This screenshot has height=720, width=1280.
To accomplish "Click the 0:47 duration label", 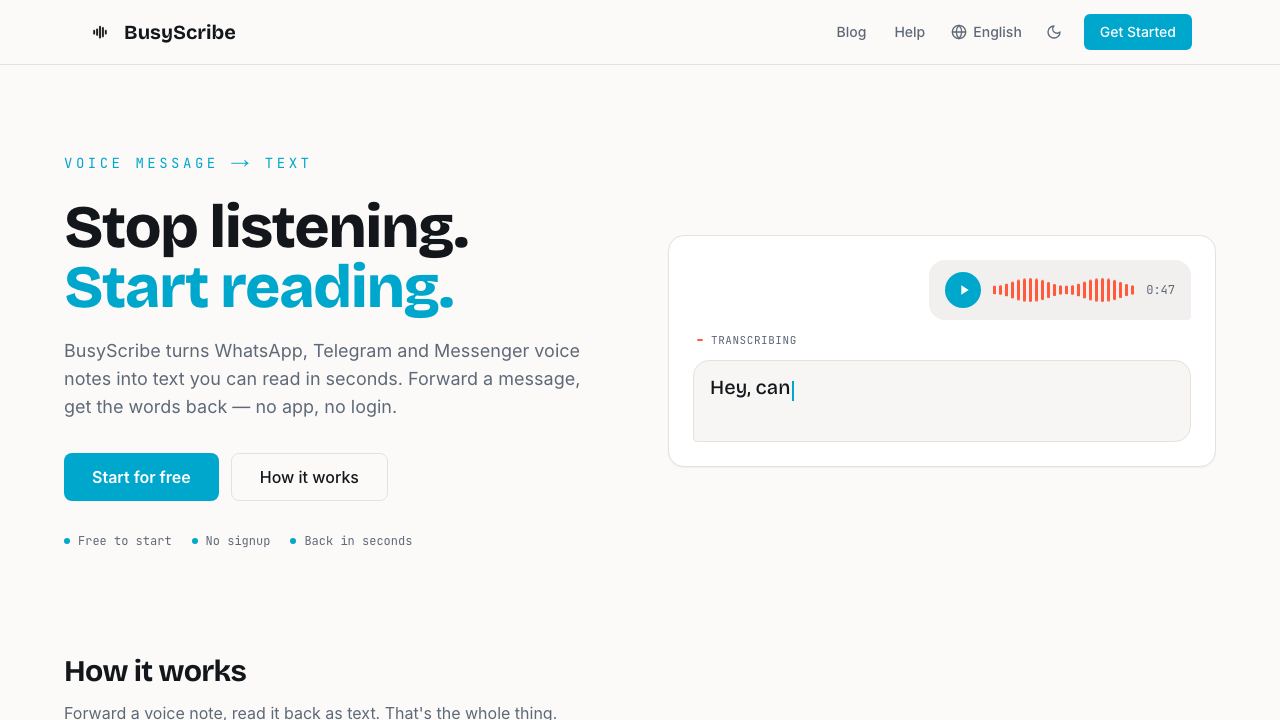I will click(1160, 290).
